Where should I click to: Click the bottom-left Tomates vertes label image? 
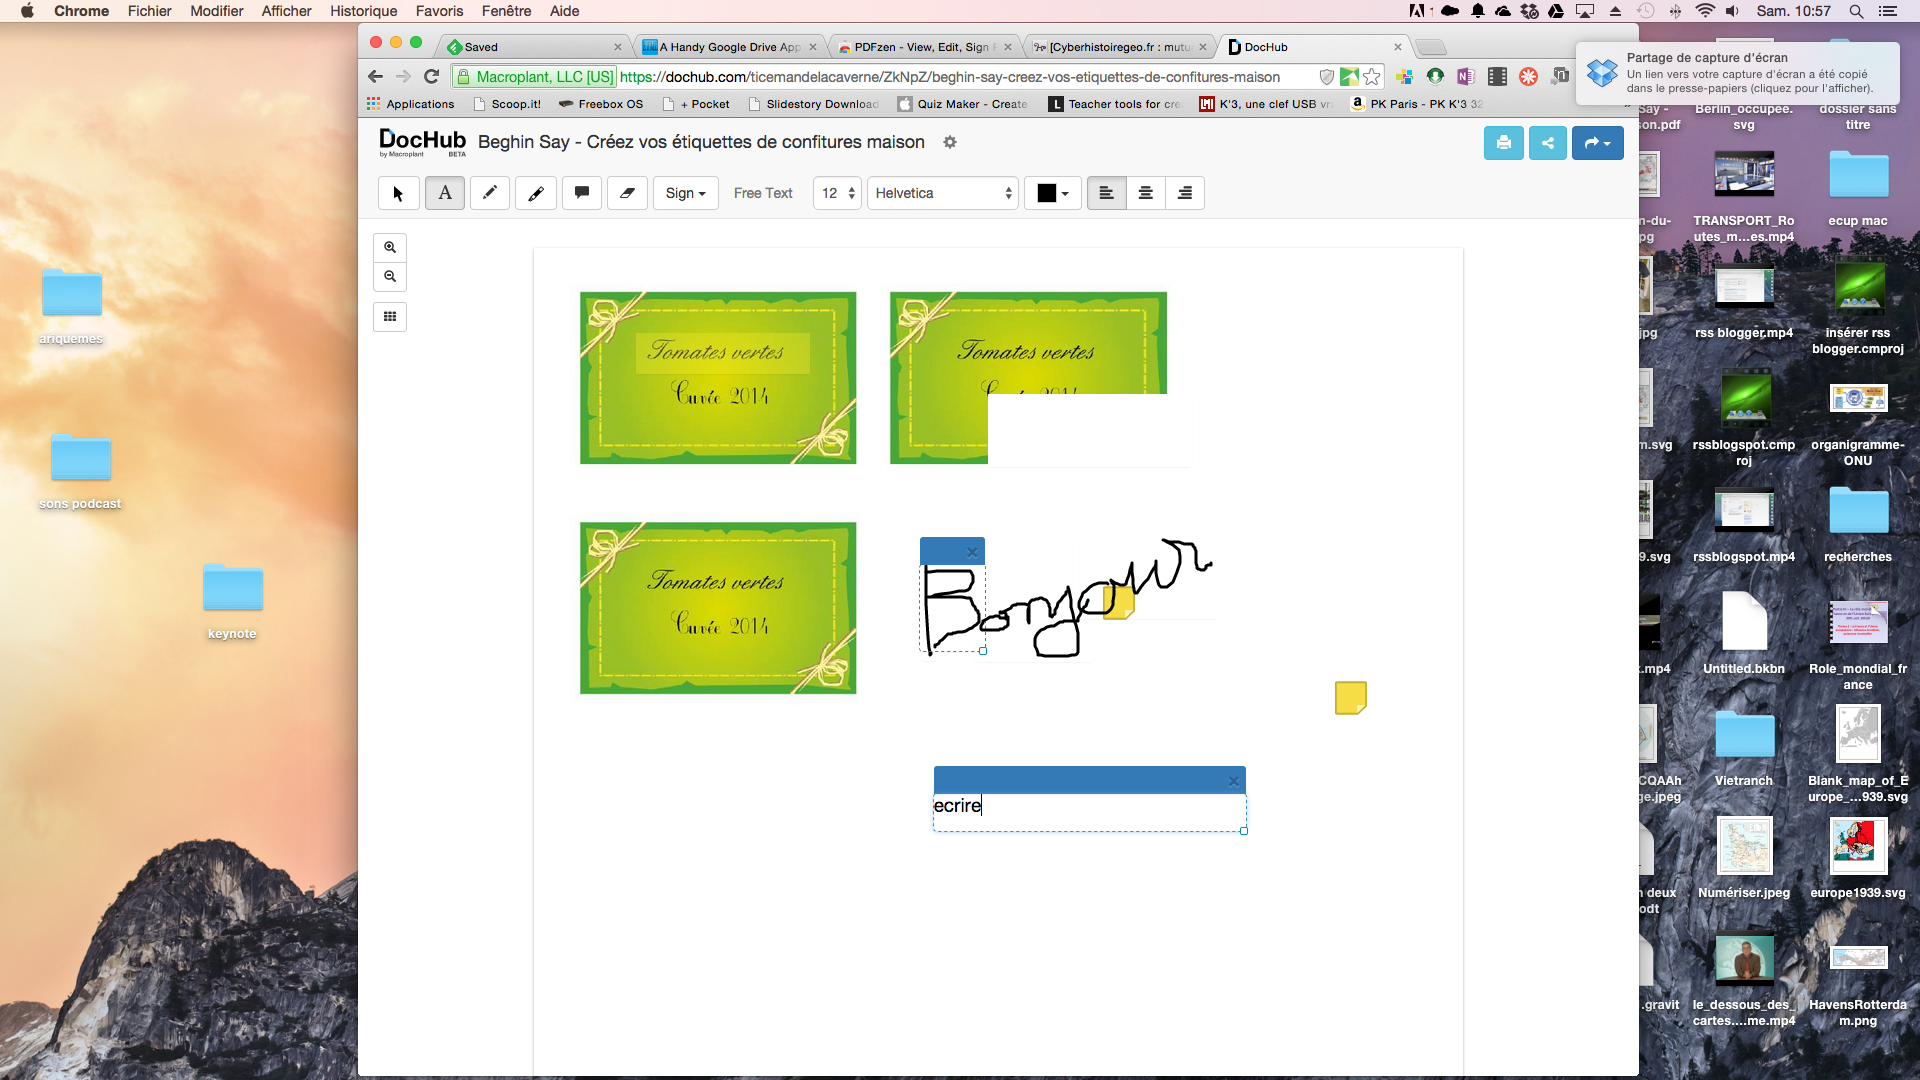click(x=718, y=608)
